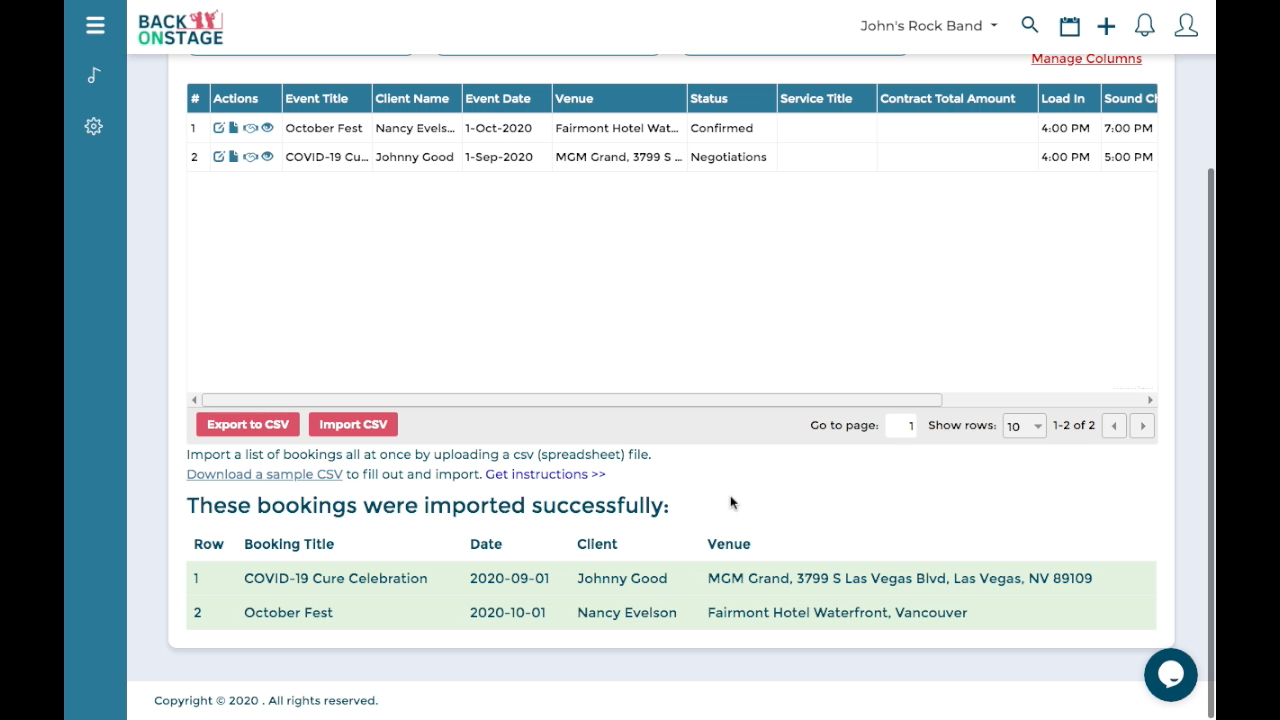Select the Confirmed status cell
The width and height of the screenshot is (1280, 720).
(731, 128)
